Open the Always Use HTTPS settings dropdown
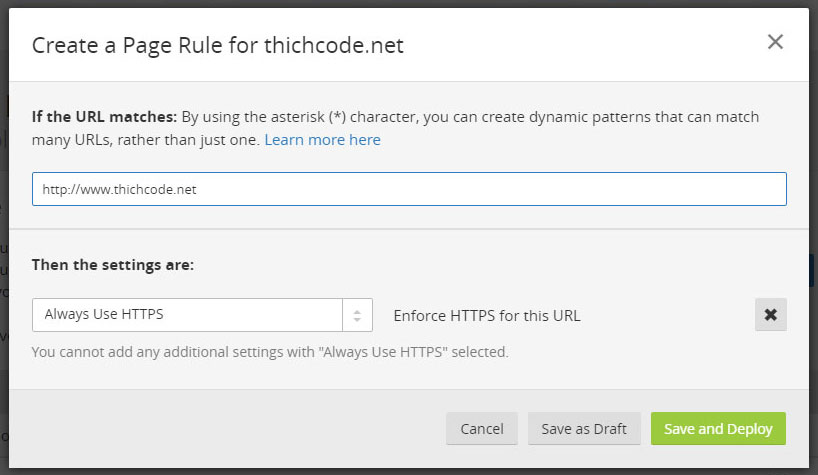This screenshot has height=475, width=818. 202,314
